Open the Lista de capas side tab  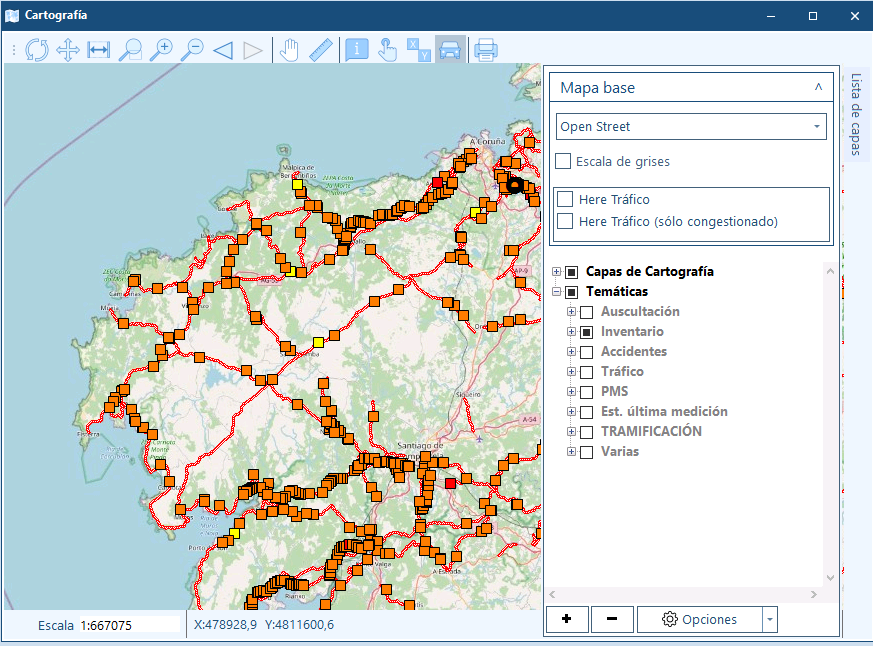[856, 115]
